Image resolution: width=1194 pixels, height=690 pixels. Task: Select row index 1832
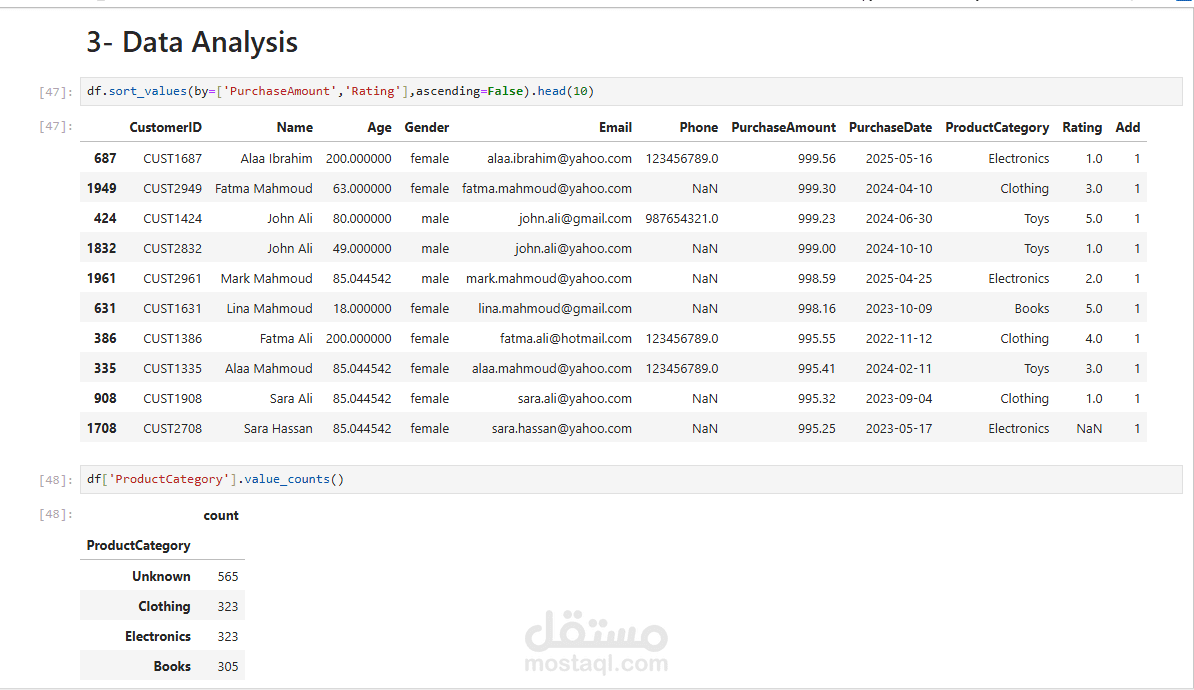(x=101, y=248)
